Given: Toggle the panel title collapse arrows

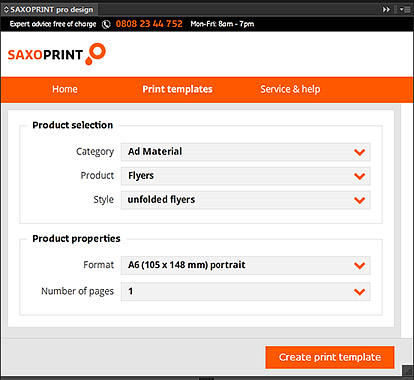Looking at the screenshot, I should [6, 9].
